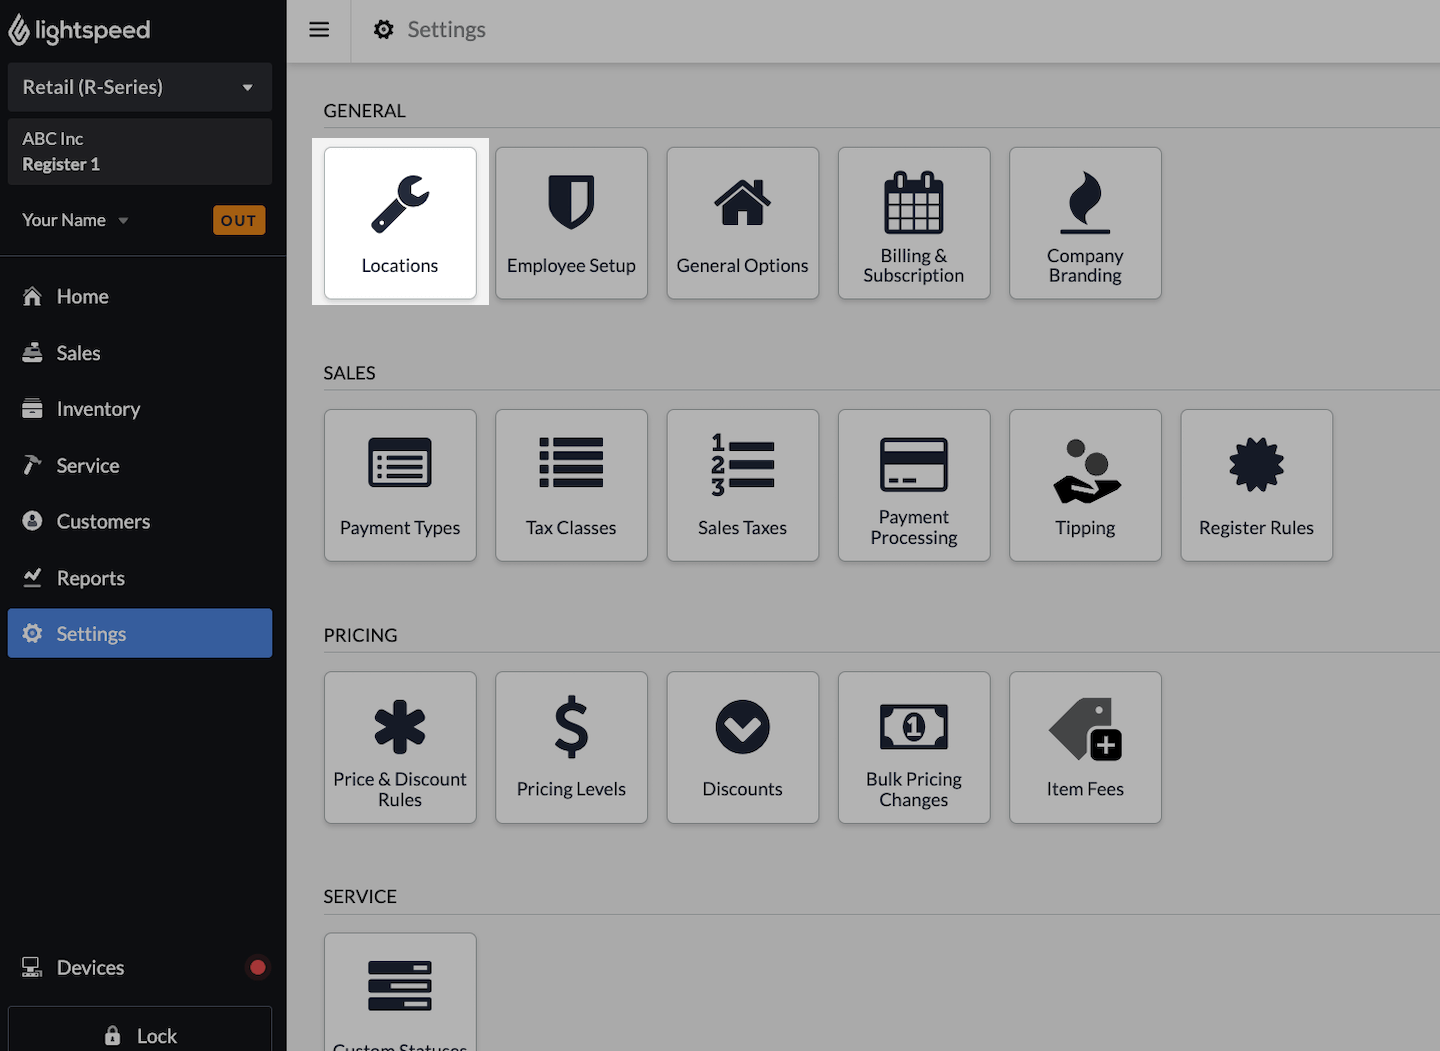Click the OUT clock status badge
This screenshot has width=1440, height=1051.
[x=239, y=220]
